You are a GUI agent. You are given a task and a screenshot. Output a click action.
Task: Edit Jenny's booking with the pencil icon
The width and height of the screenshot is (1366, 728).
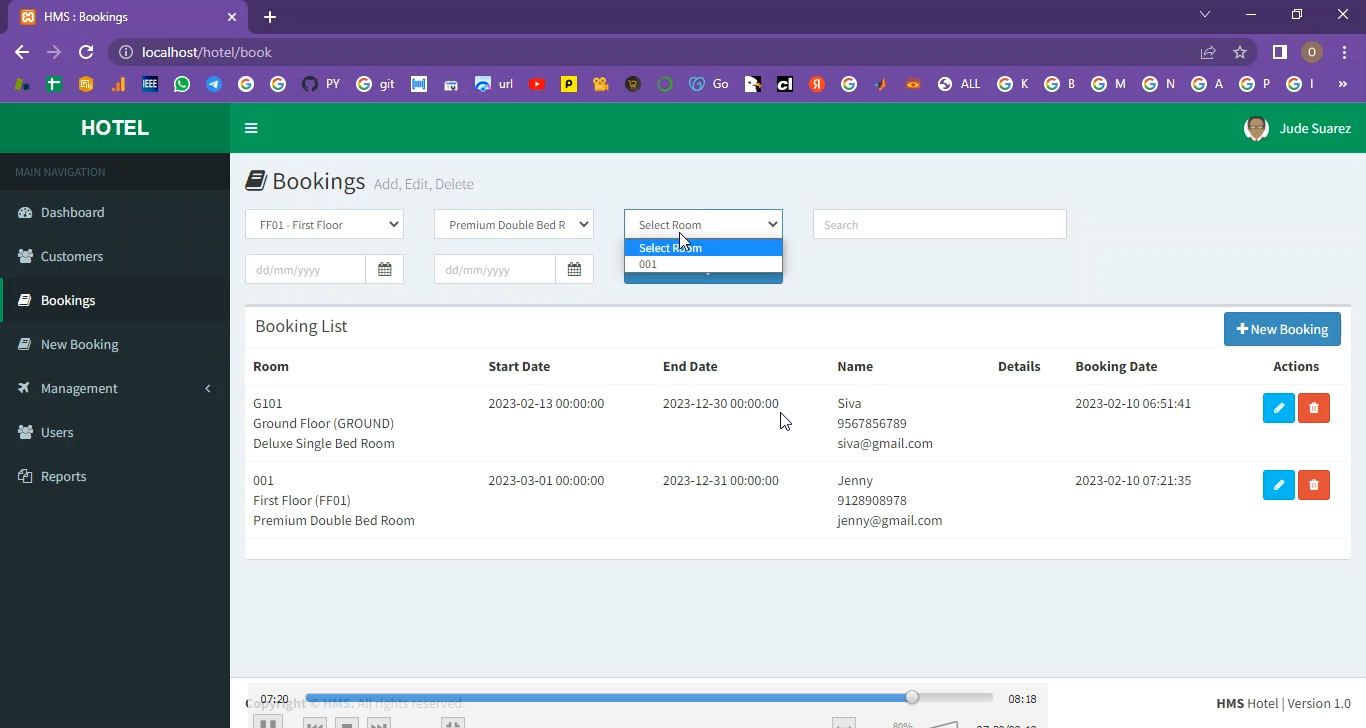click(x=1278, y=485)
